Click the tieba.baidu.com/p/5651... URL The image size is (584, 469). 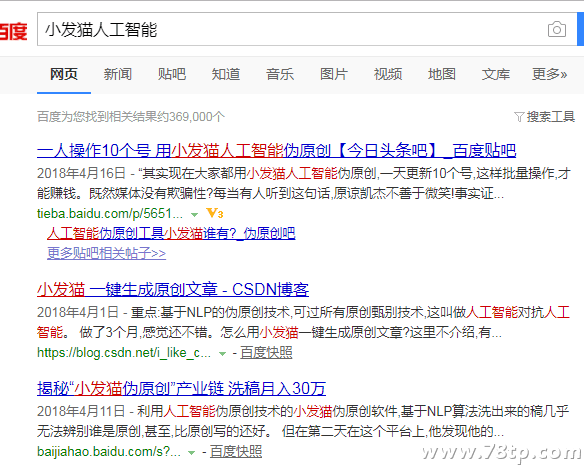[110, 213]
